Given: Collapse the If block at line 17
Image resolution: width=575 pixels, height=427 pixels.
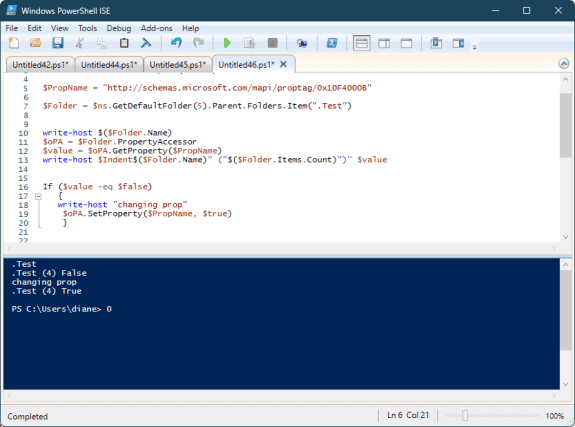Looking at the screenshot, I should tap(38, 196).
